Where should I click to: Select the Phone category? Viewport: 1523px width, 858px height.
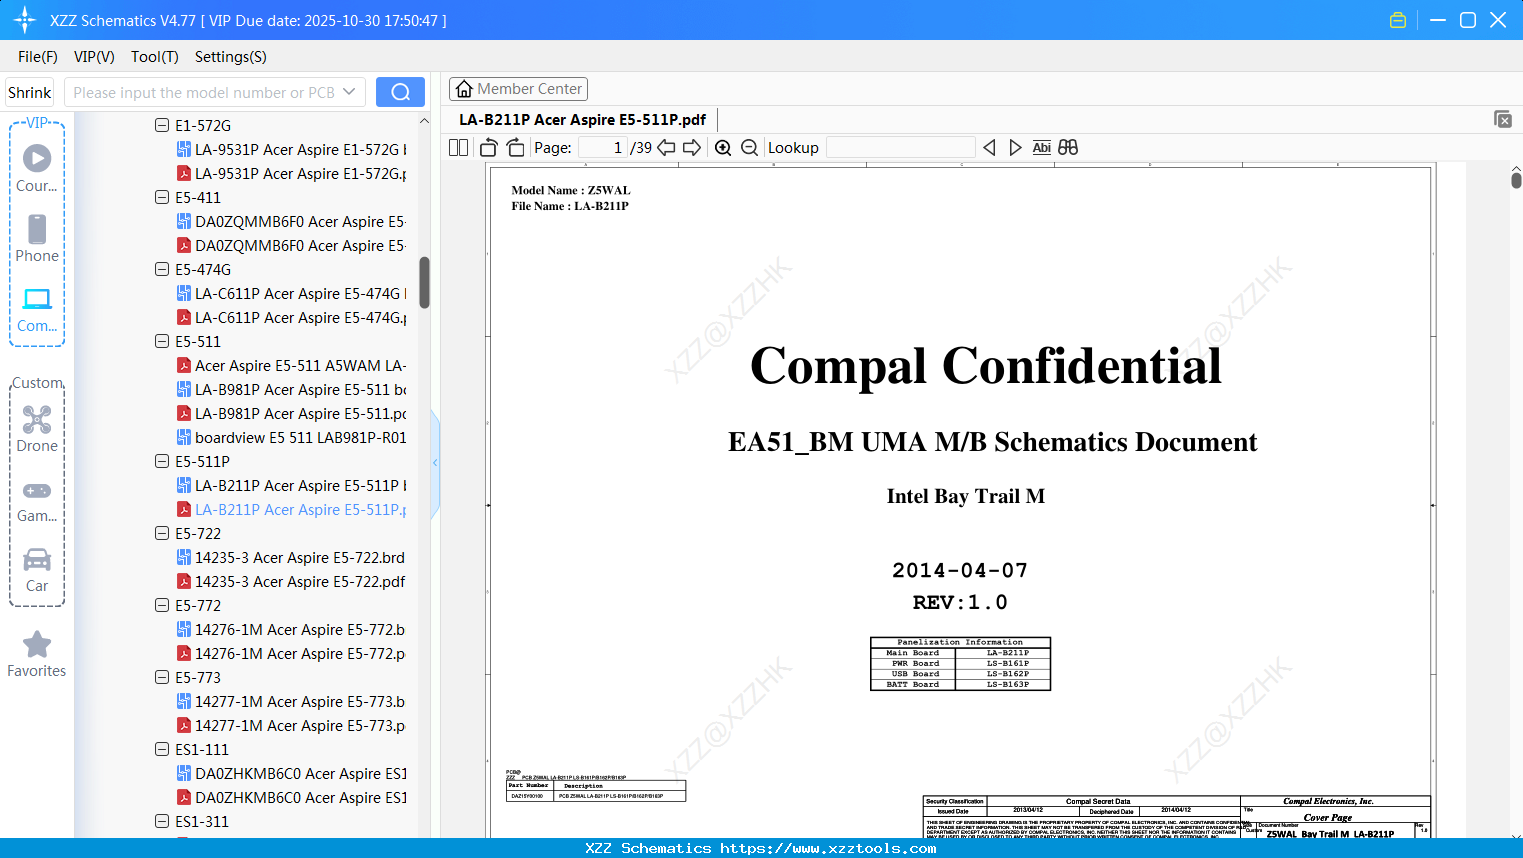click(x=37, y=238)
